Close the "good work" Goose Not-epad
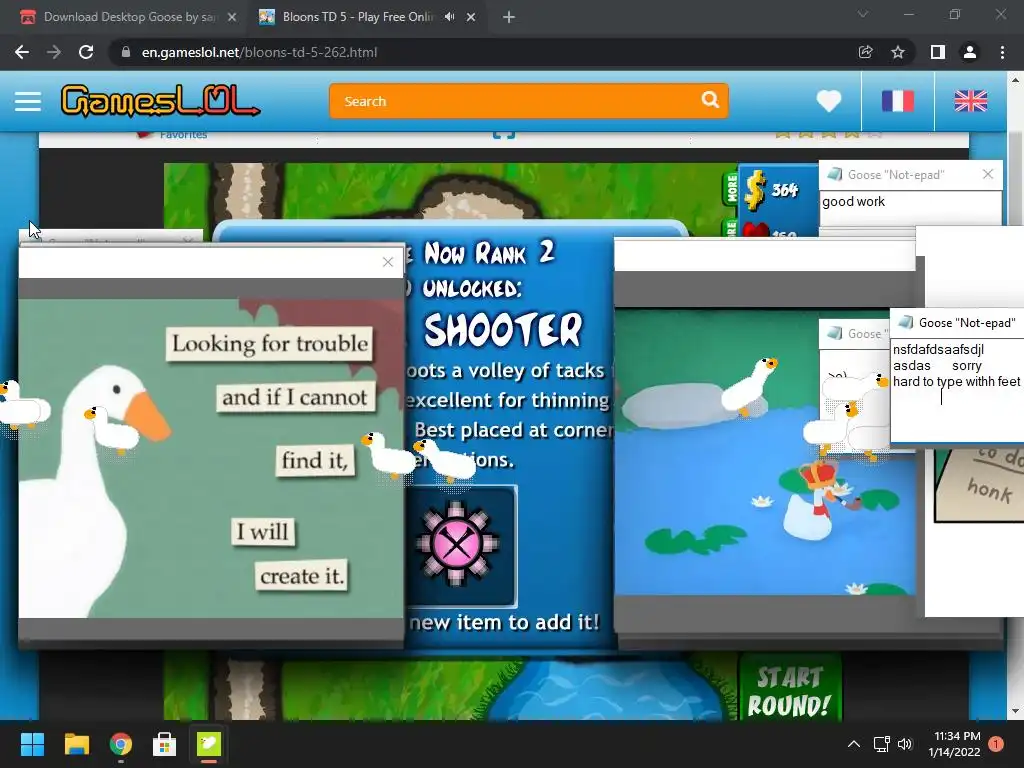Screen dimensions: 1024x768 (988, 174)
